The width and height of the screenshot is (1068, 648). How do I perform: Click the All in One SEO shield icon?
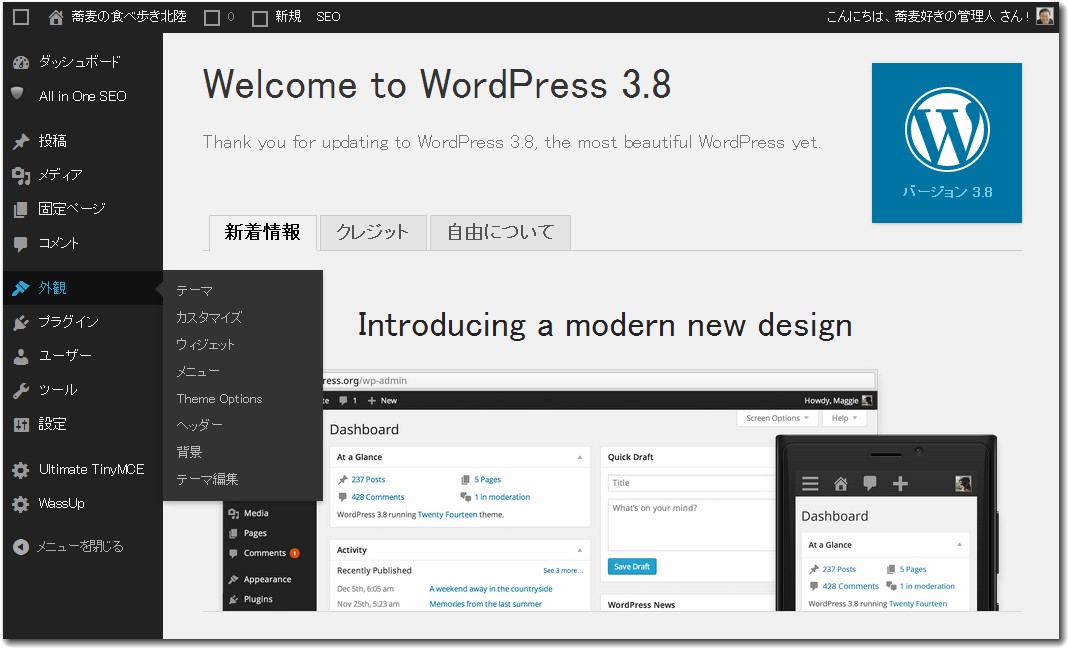tap(22, 95)
